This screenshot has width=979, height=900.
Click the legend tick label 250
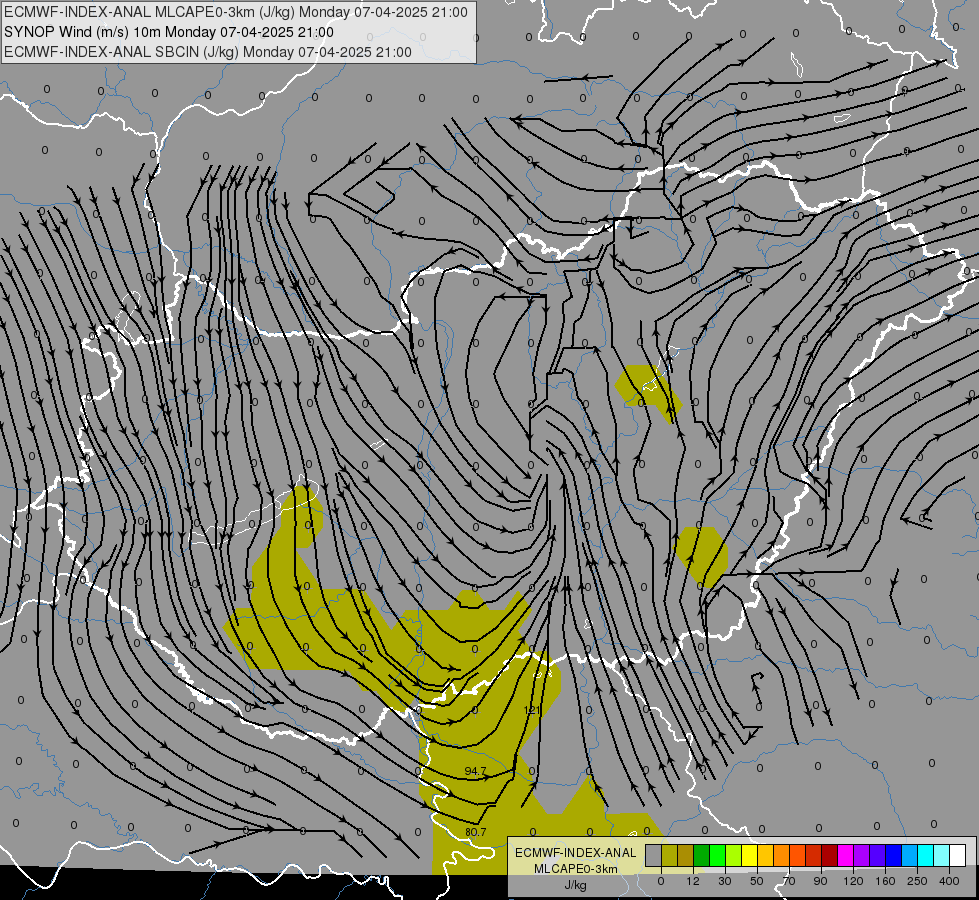[x=917, y=881]
